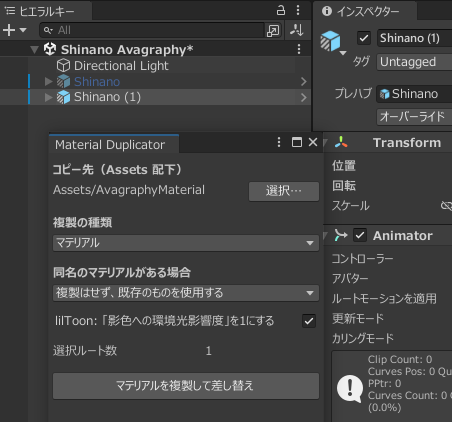This screenshot has width=452, height=422.
Task: Switch to the Inspector tab
Action: pyautogui.click(x=365, y=11)
